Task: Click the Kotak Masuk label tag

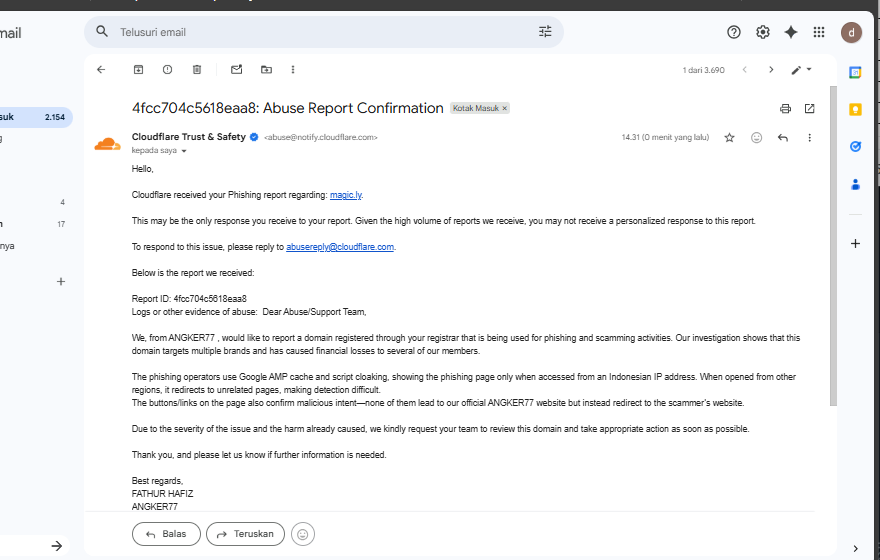Action: coord(475,108)
